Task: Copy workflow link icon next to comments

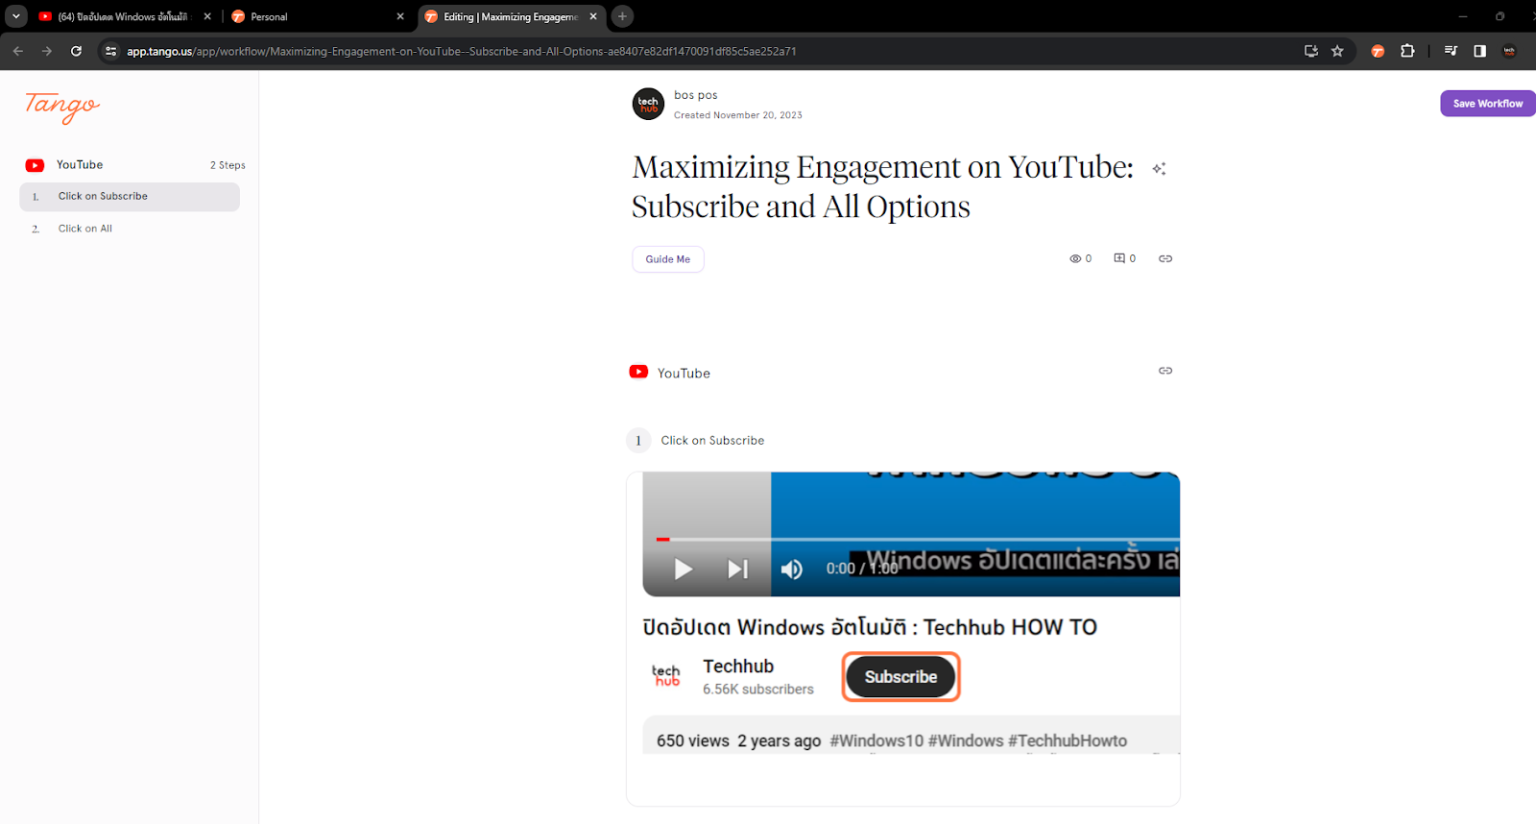Action: pos(1165,259)
